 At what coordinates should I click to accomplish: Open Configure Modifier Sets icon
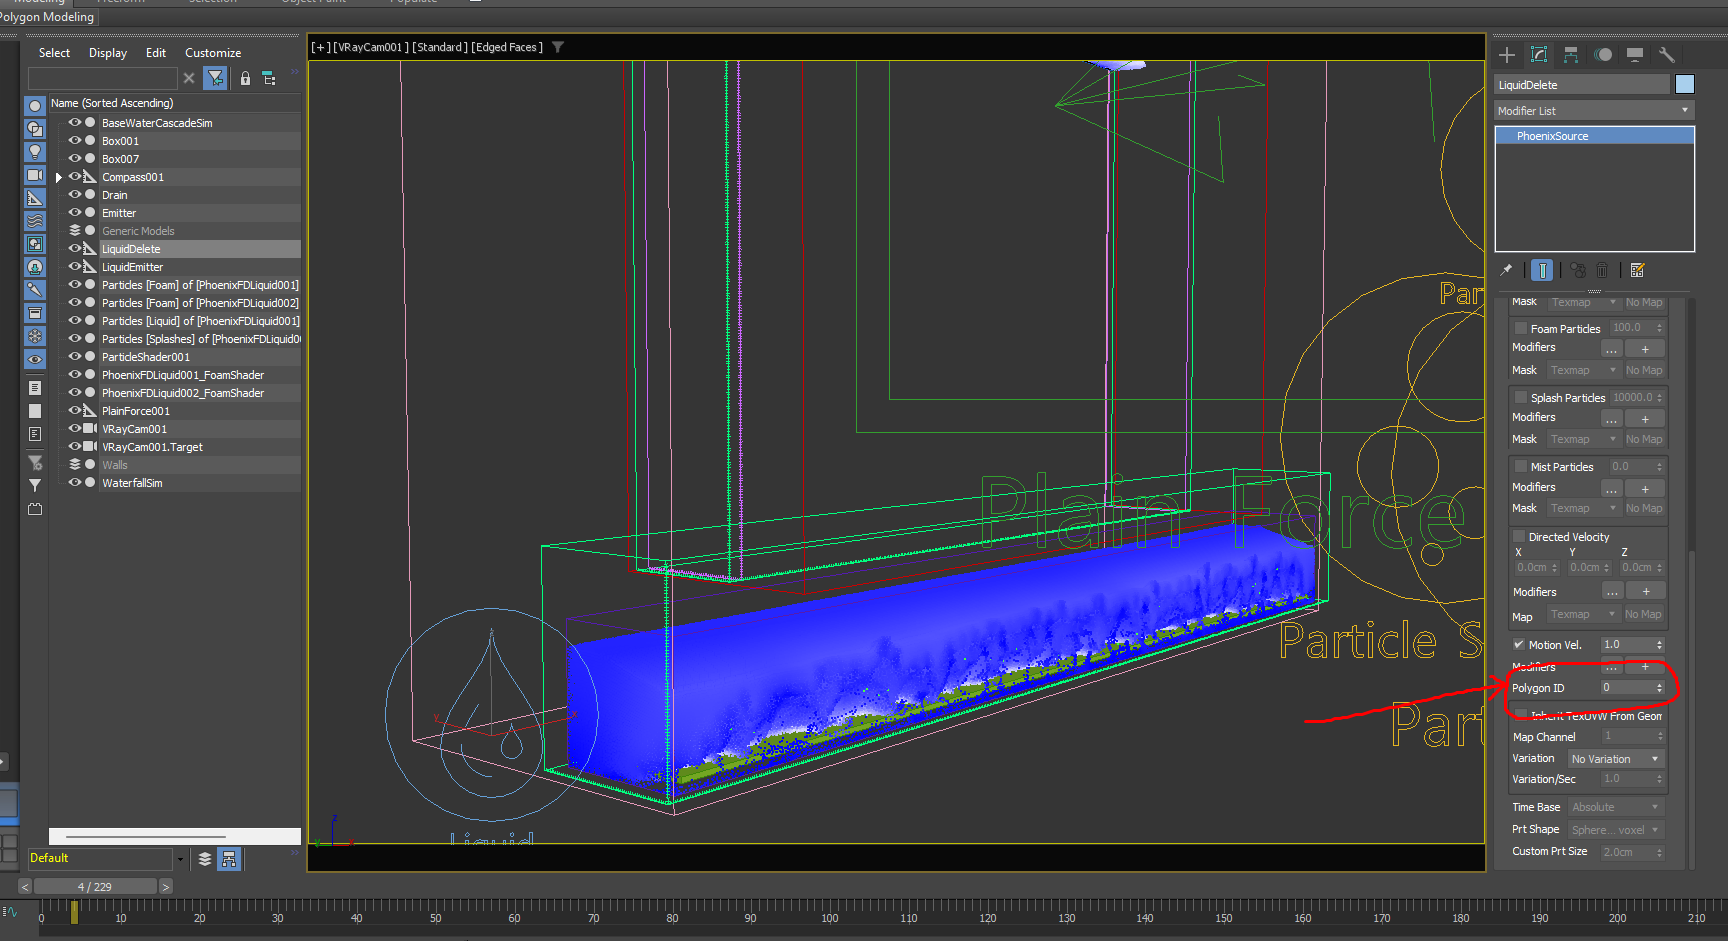click(x=1637, y=270)
